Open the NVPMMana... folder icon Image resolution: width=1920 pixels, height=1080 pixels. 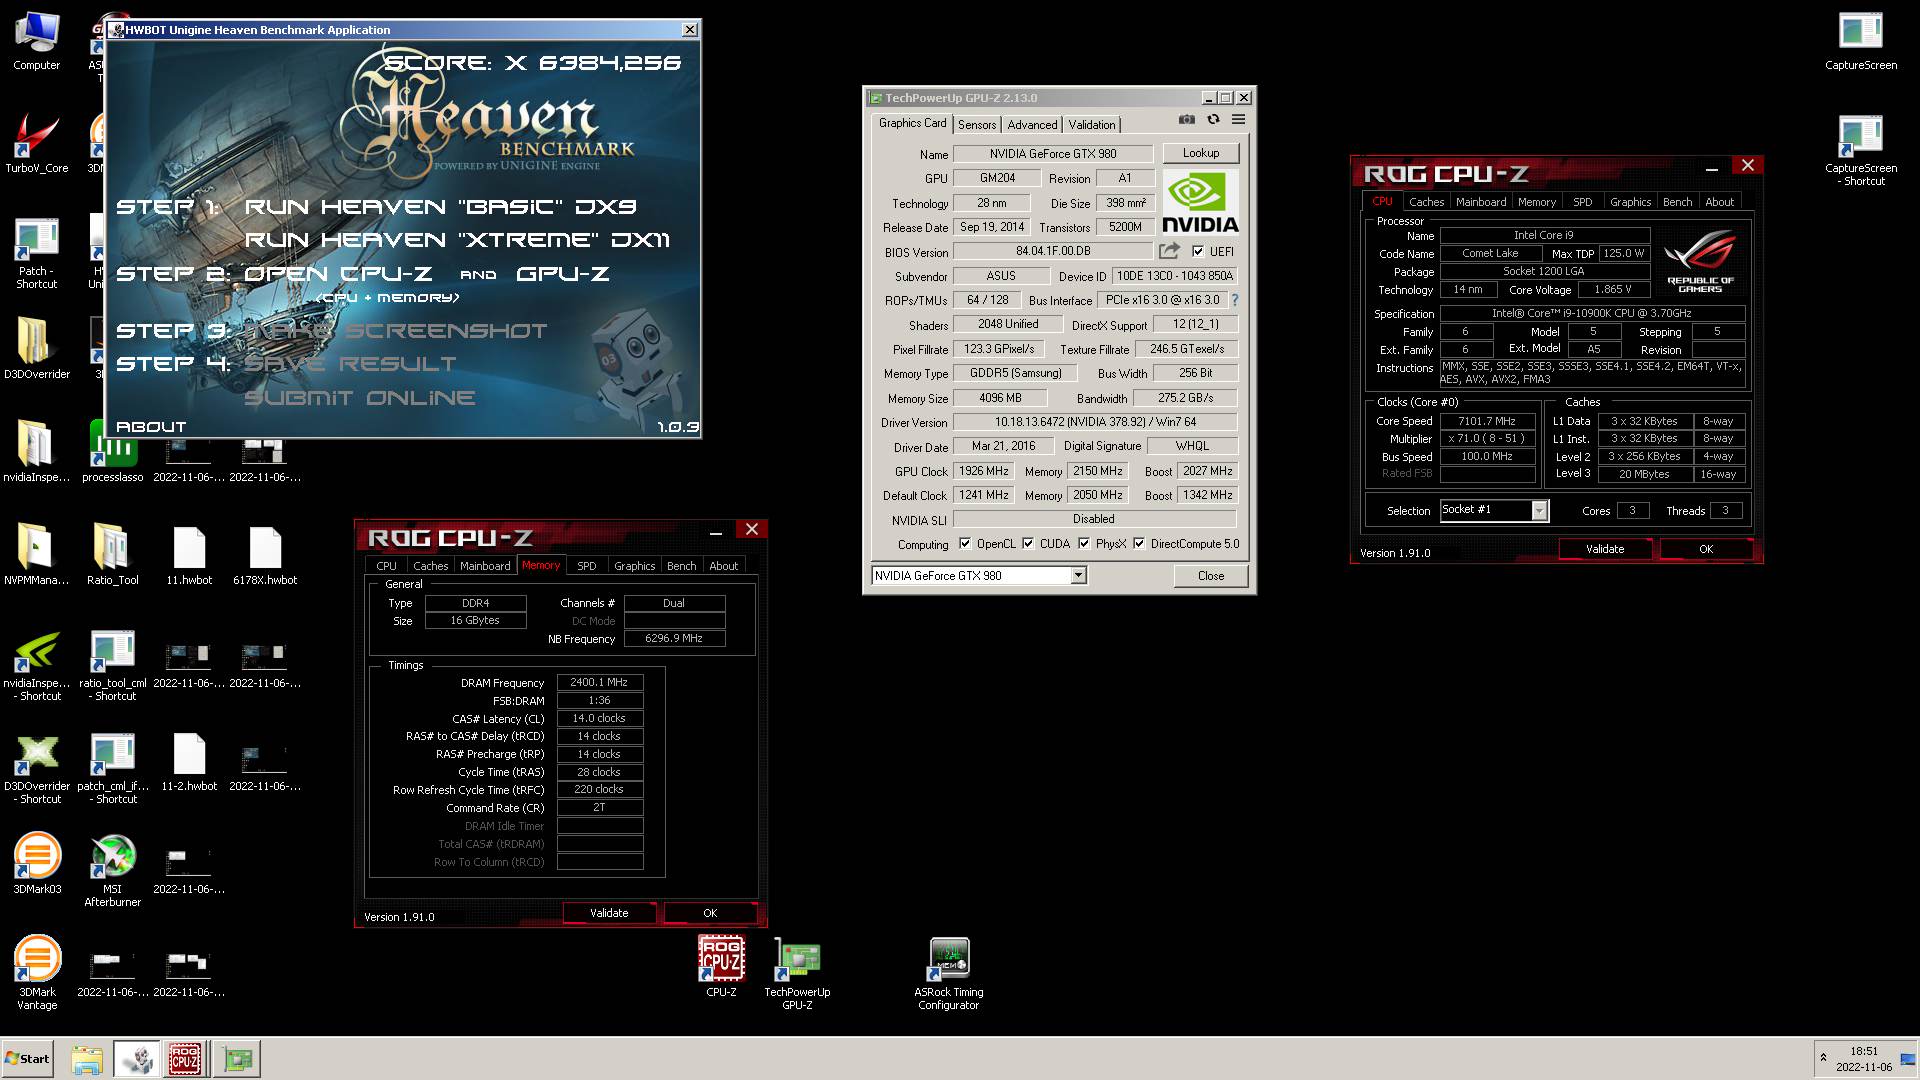pos(36,554)
